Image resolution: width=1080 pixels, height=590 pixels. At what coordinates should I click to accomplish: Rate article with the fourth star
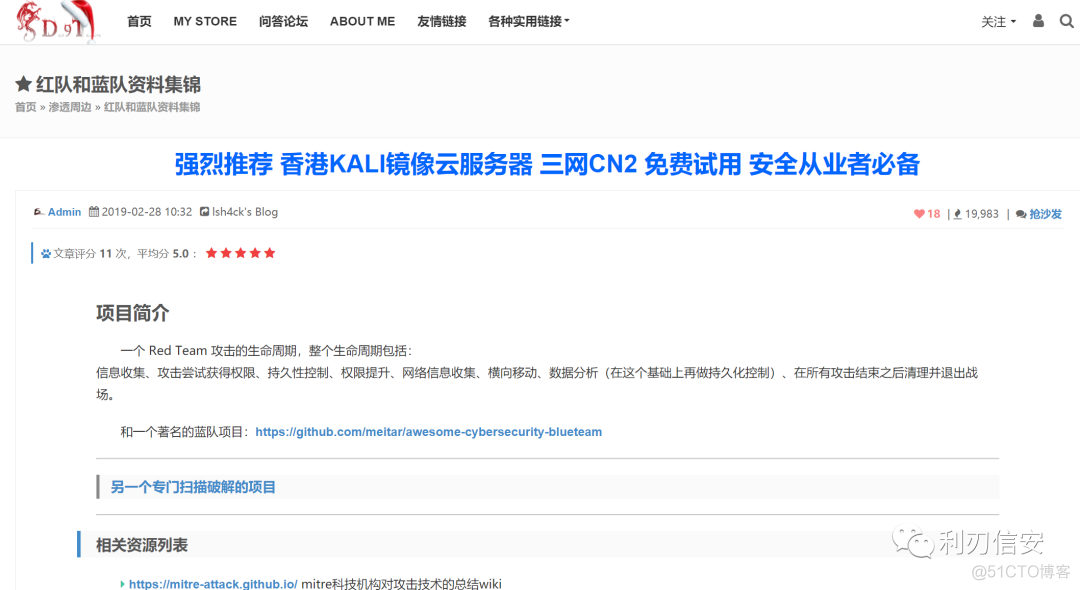(x=255, y=253)
